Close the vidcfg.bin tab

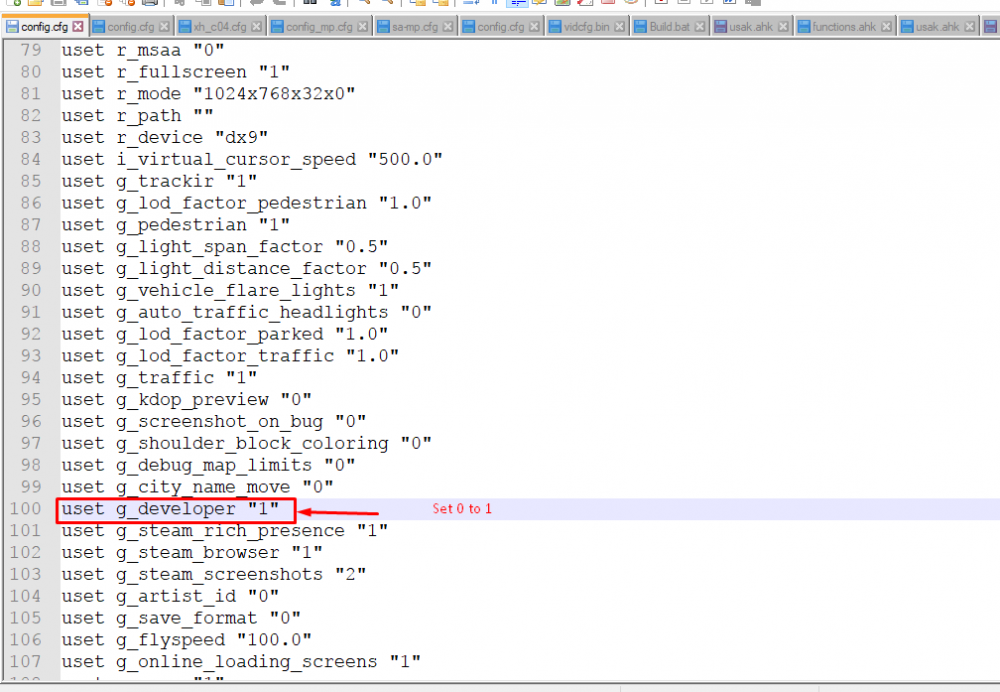click(620, 26)
